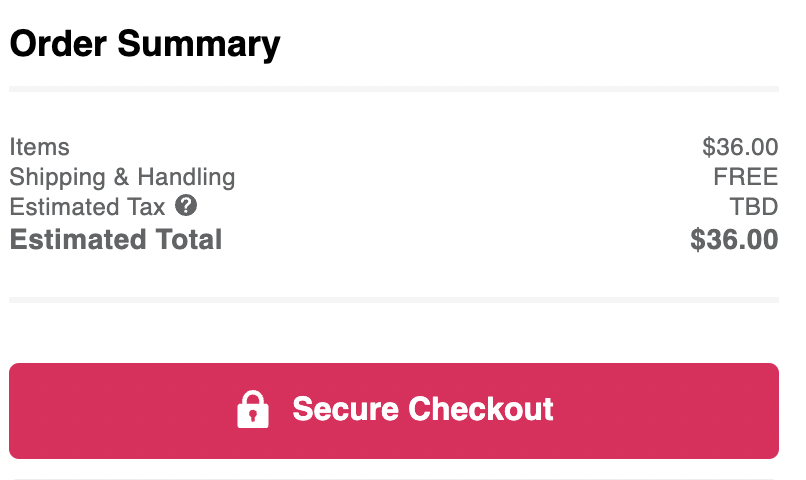Click the word 'Summary' in the heading

point(199,45)
